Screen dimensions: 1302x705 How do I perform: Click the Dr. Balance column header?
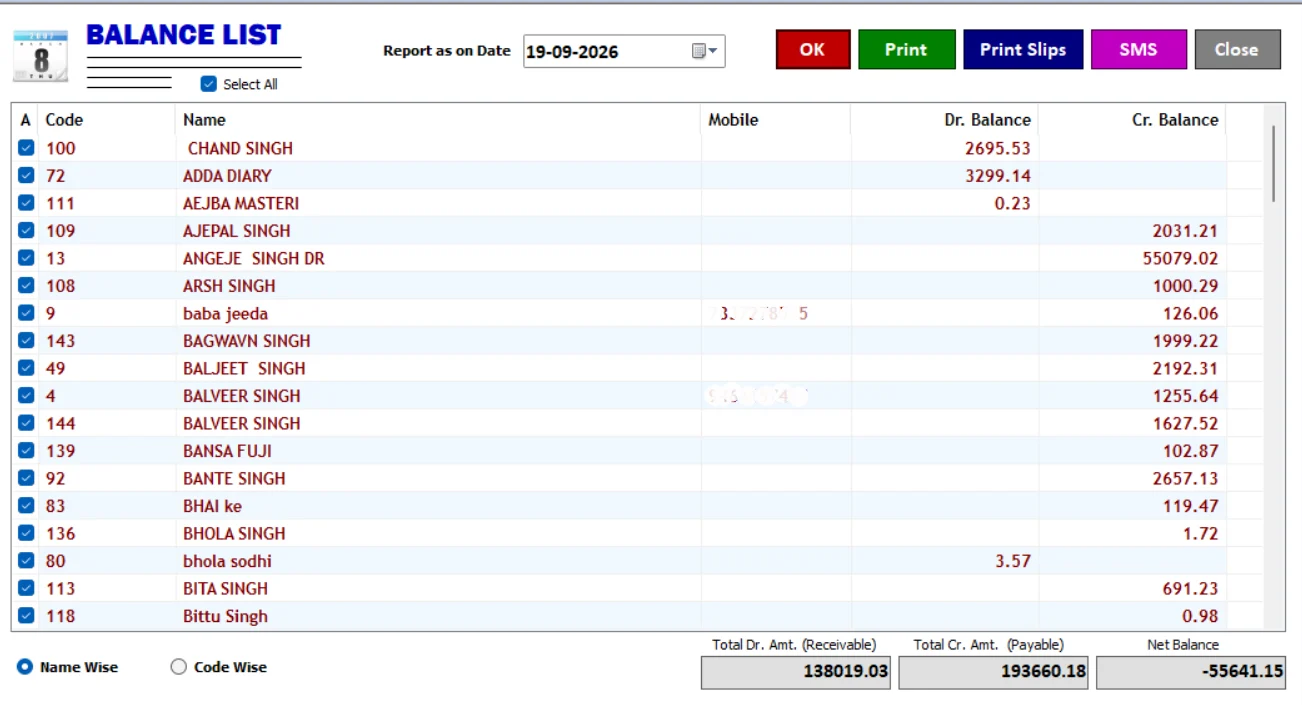pyautogui.click(x=944, y=120)
